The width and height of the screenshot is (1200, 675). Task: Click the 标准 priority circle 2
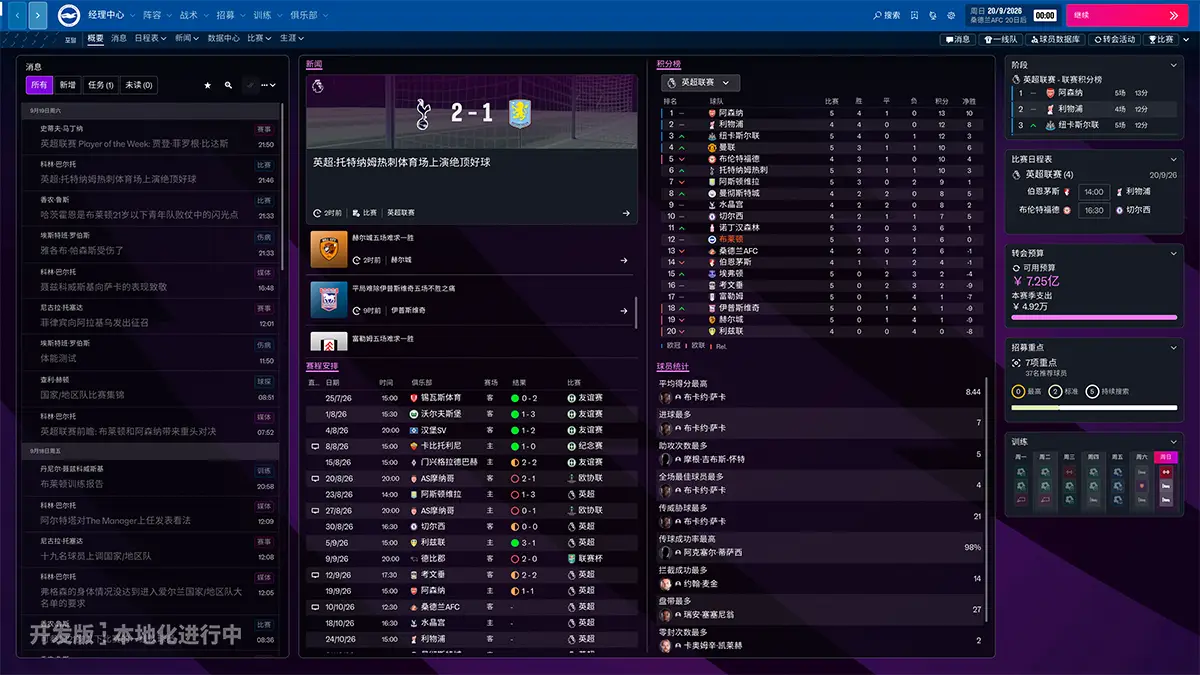[1056, 392]
